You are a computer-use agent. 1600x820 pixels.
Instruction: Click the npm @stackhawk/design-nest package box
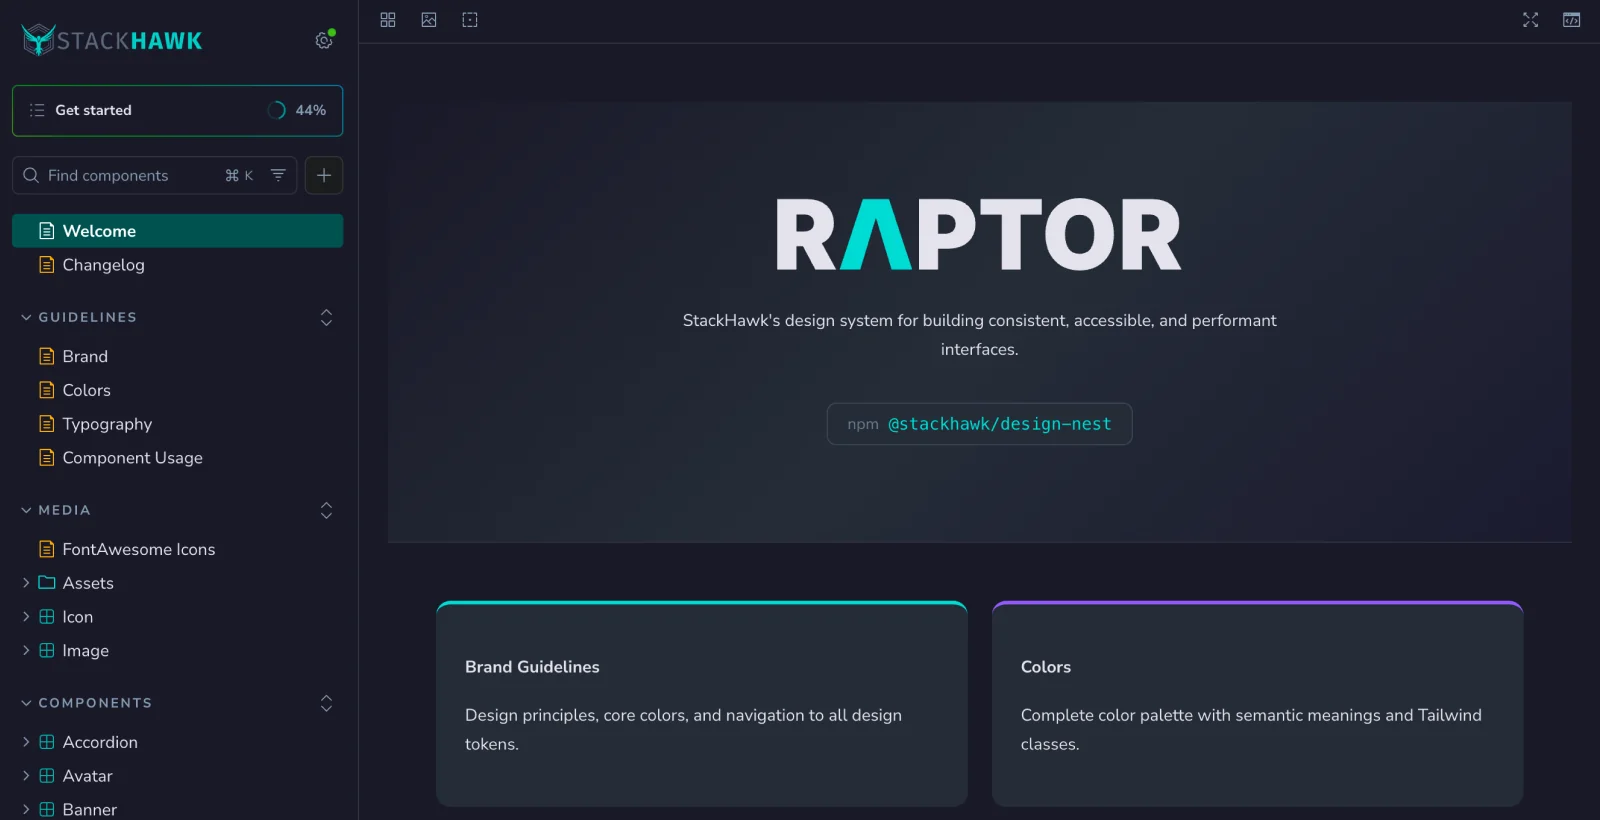pyautogui.click(x=980, y=424)
